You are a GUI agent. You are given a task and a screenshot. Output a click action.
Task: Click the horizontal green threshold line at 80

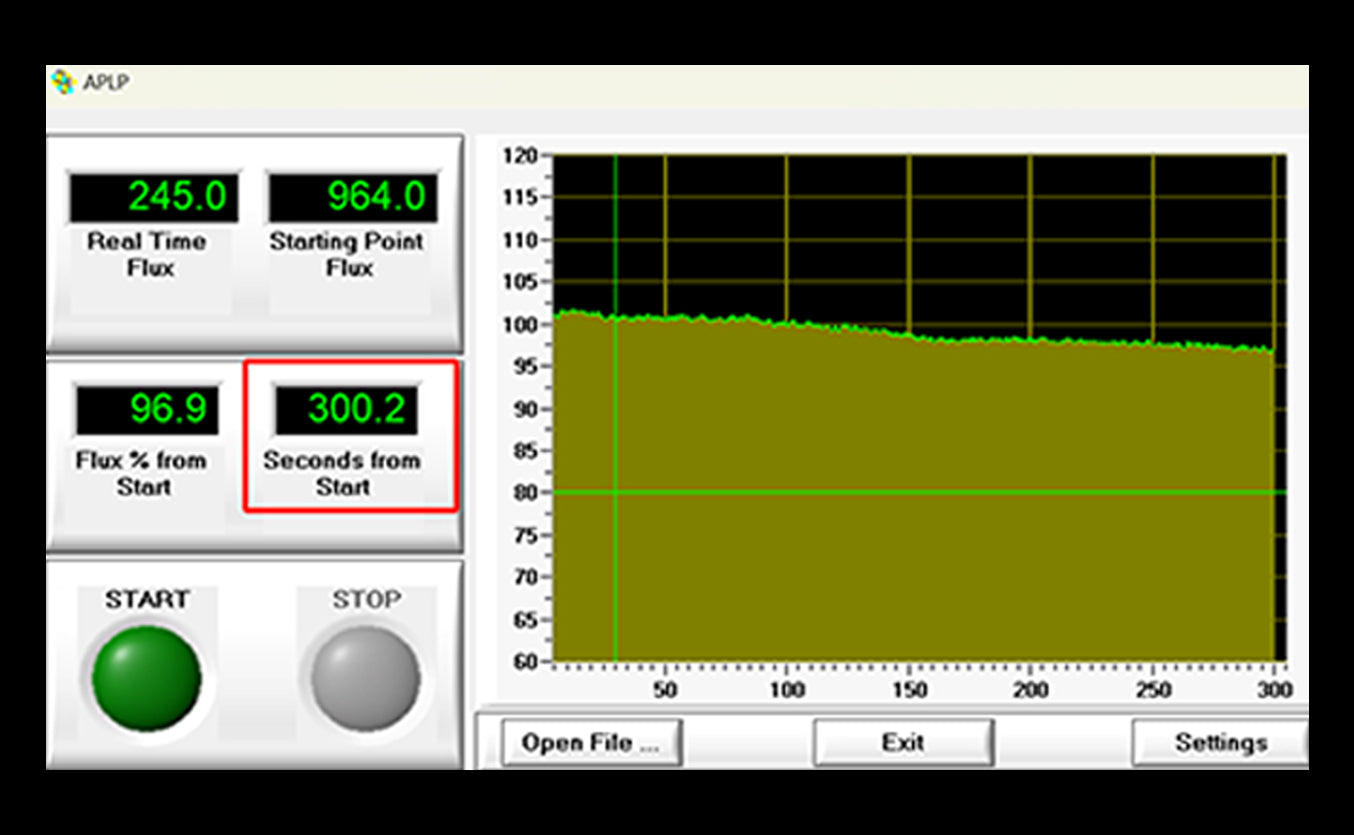tap(900, 492)
